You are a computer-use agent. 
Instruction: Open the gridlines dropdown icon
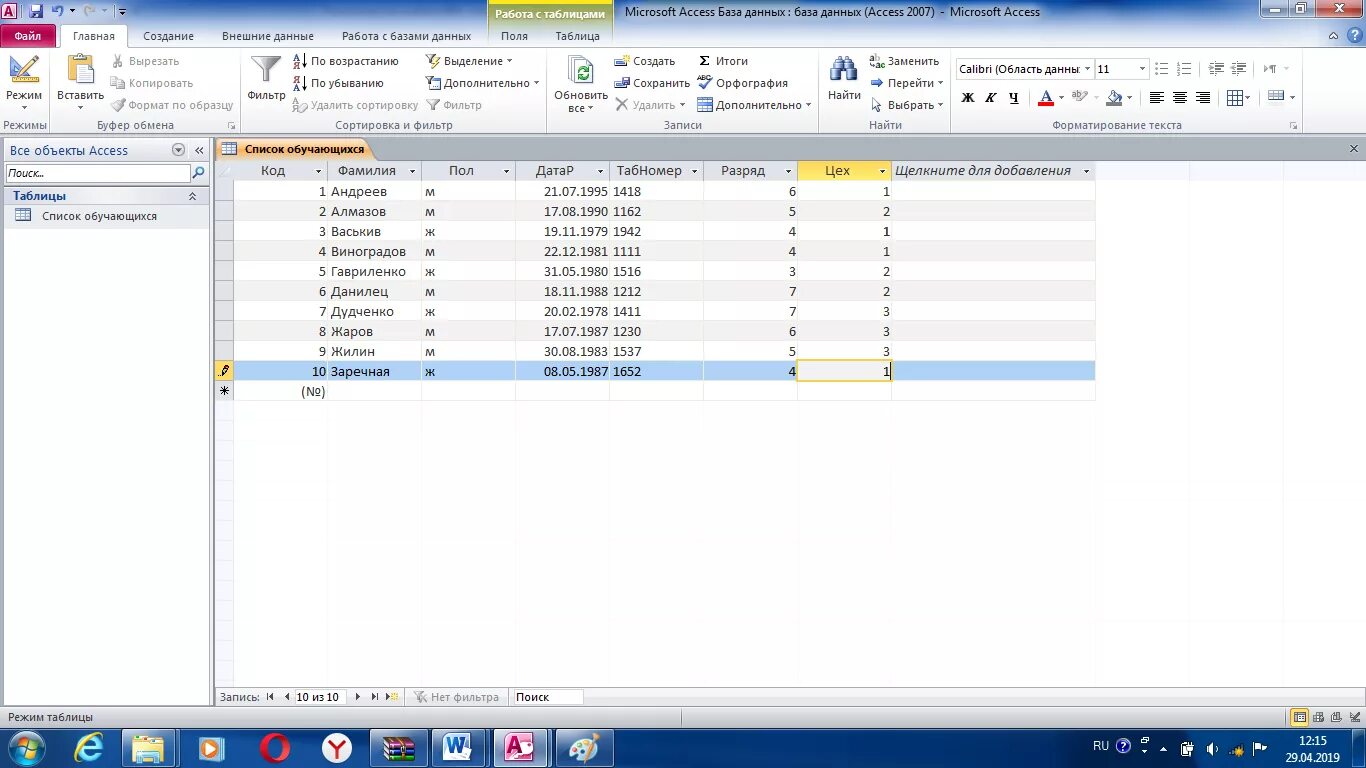coord(1239,98)
